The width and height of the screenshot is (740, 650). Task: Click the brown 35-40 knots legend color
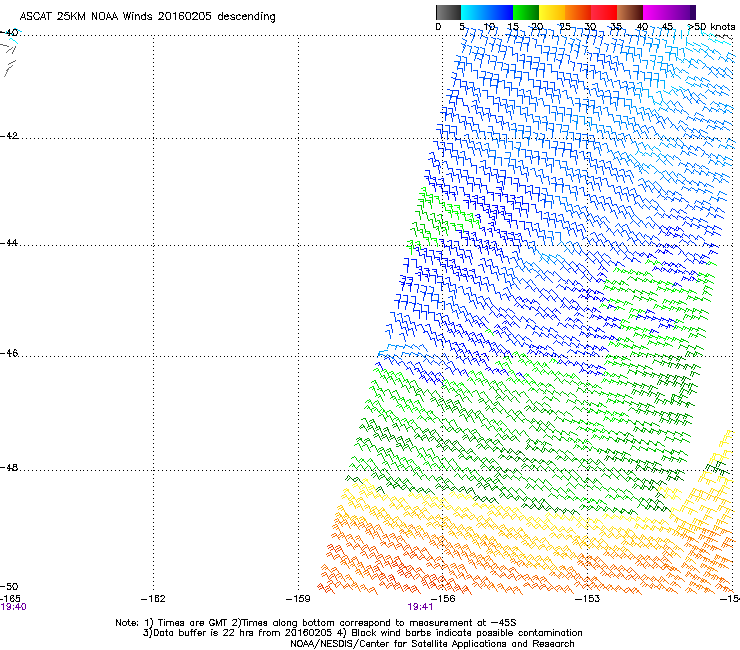(630, 12)
